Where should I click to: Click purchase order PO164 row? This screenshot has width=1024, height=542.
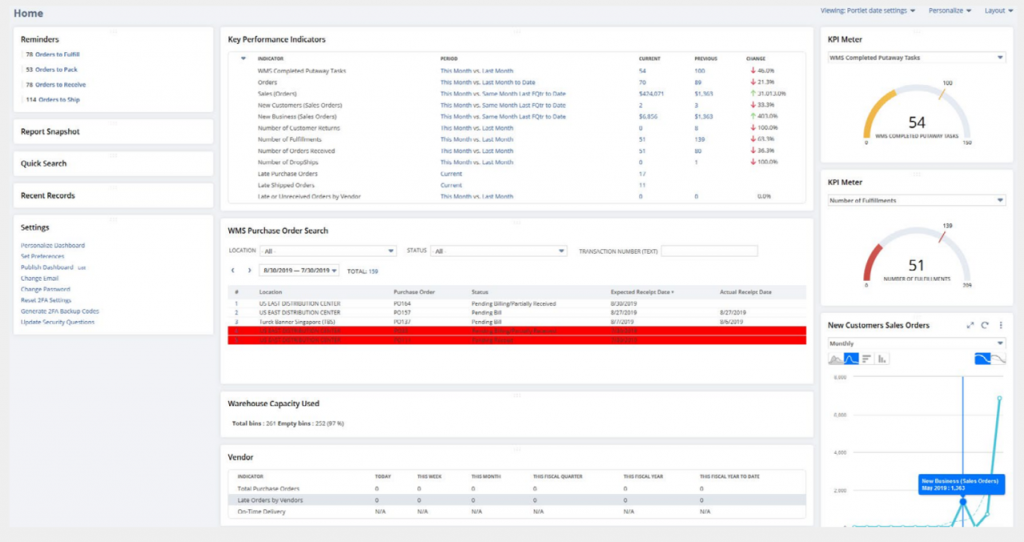tap(517, 304)
